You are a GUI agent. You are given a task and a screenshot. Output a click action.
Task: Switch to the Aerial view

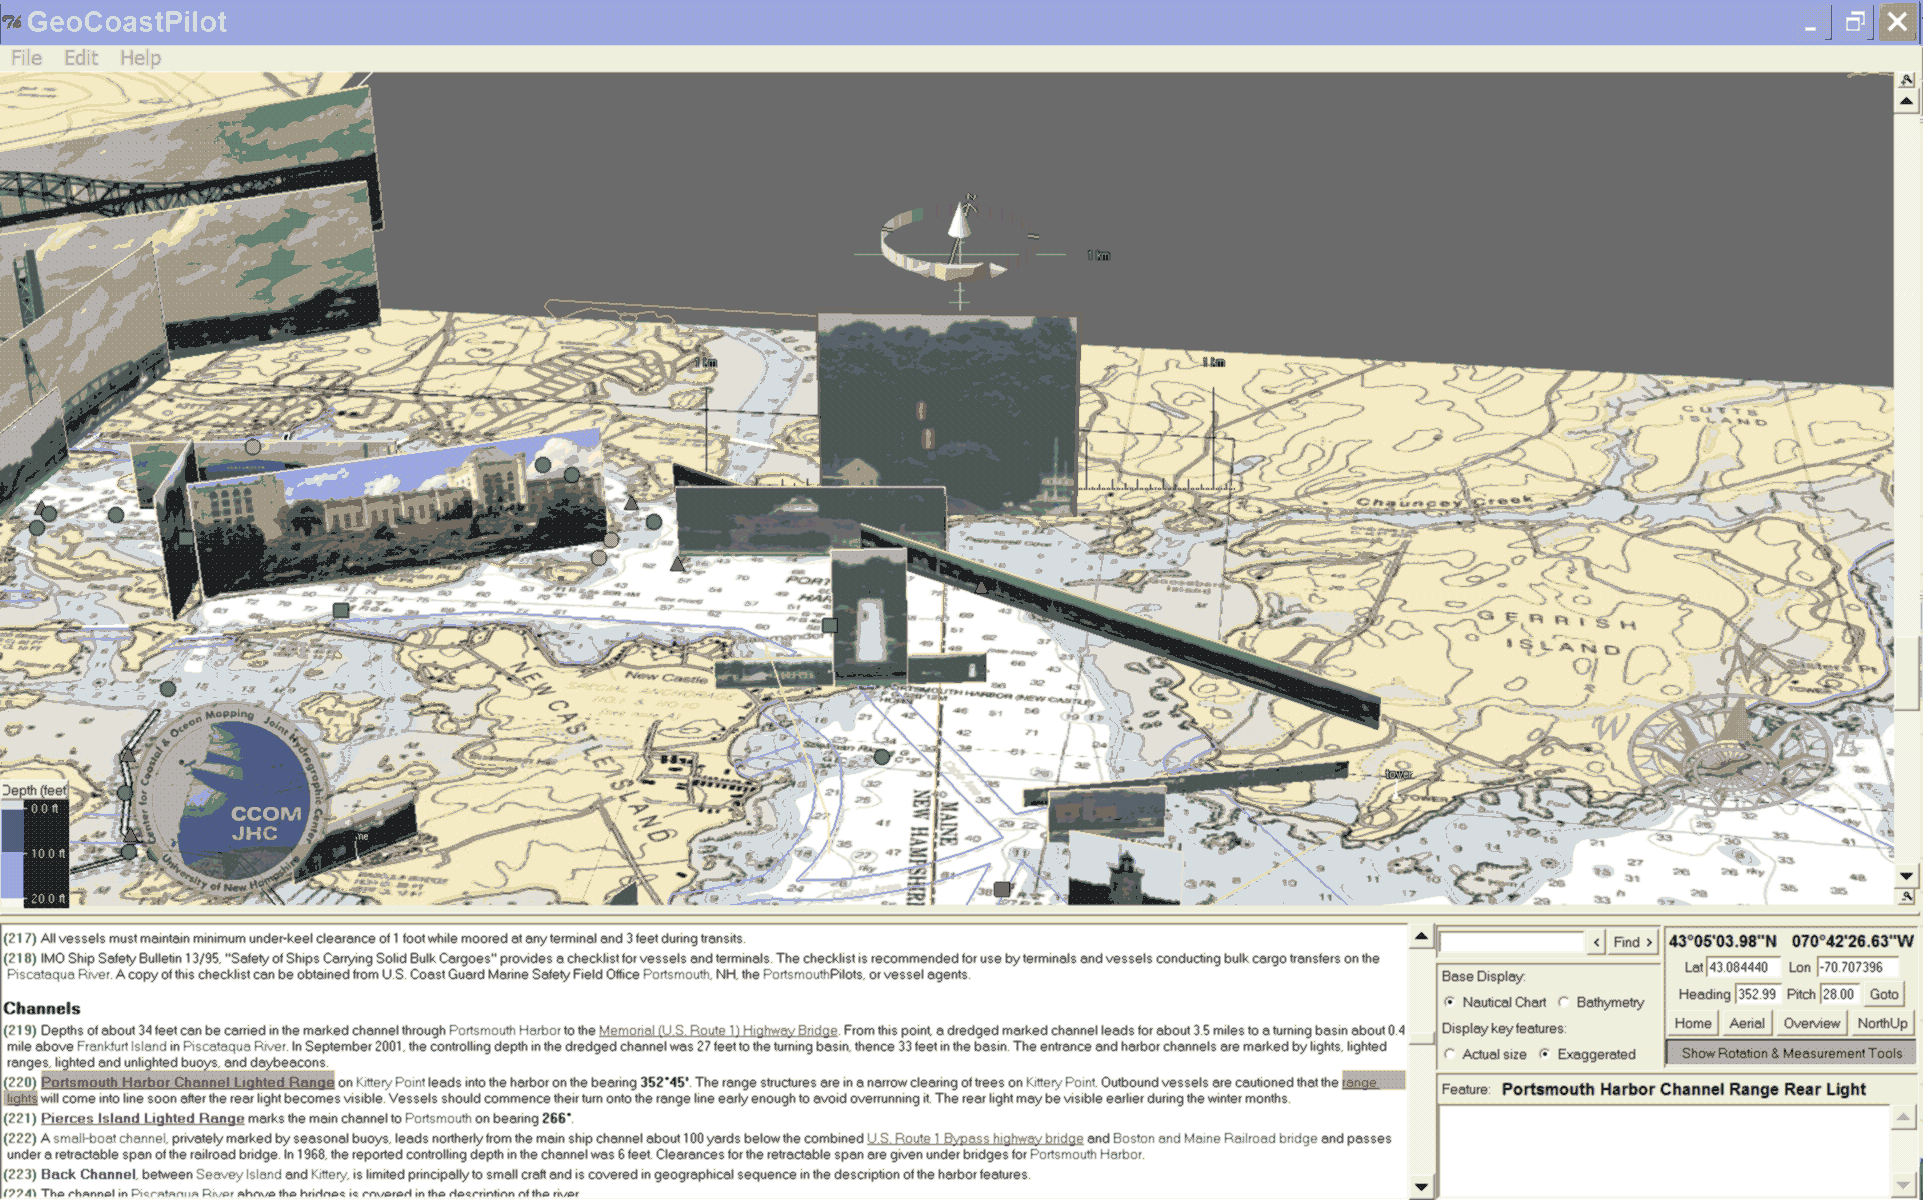click(1747, 1023)
